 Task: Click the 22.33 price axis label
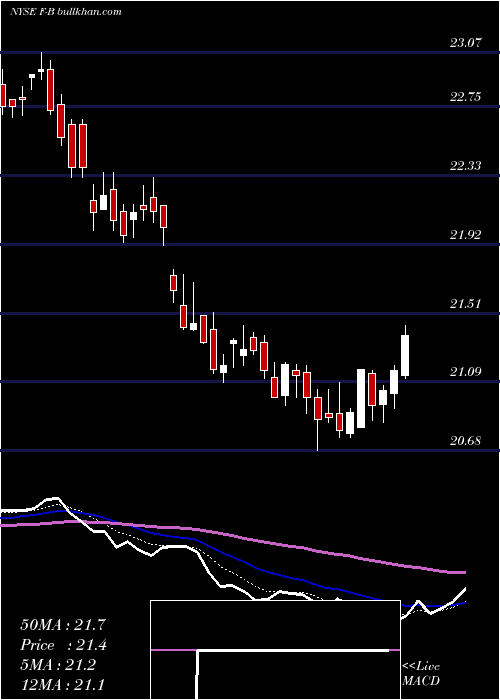click(x=466, y=166)
